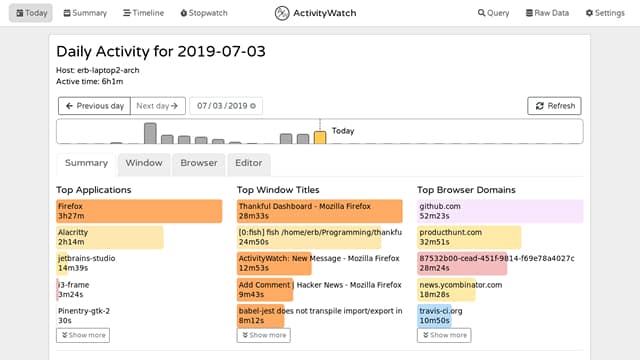Show more Top Browser Domains
This screenshot has width=640, height=360.
coord(444,335)
